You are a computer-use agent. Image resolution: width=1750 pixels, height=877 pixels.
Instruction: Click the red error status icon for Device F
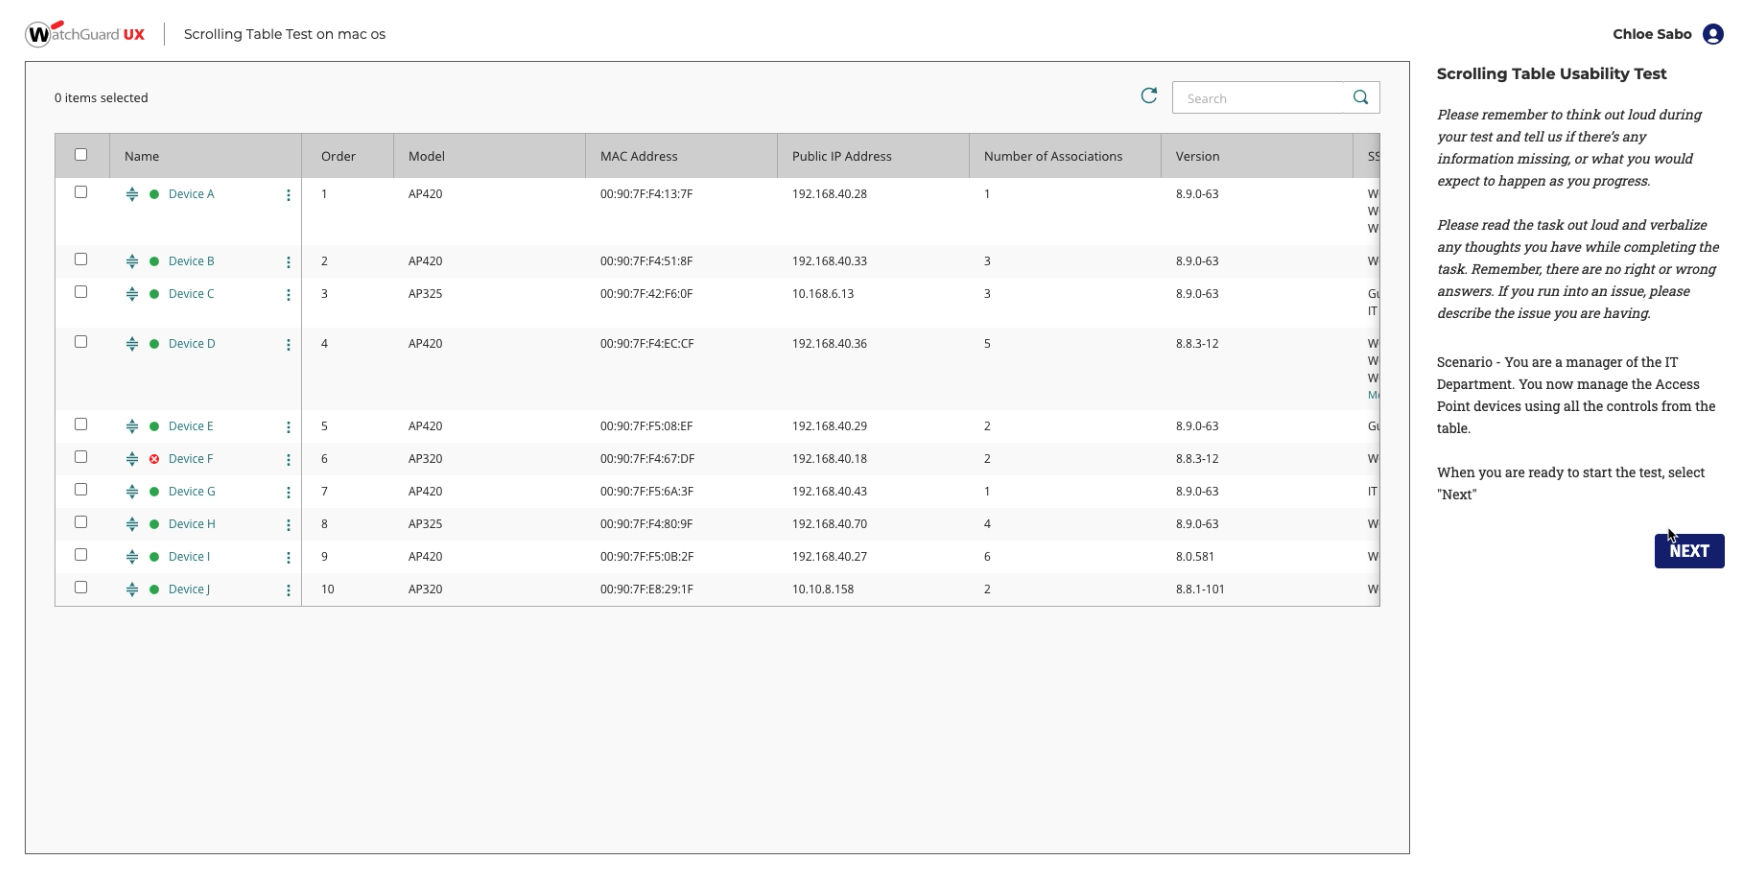[154, 459]
